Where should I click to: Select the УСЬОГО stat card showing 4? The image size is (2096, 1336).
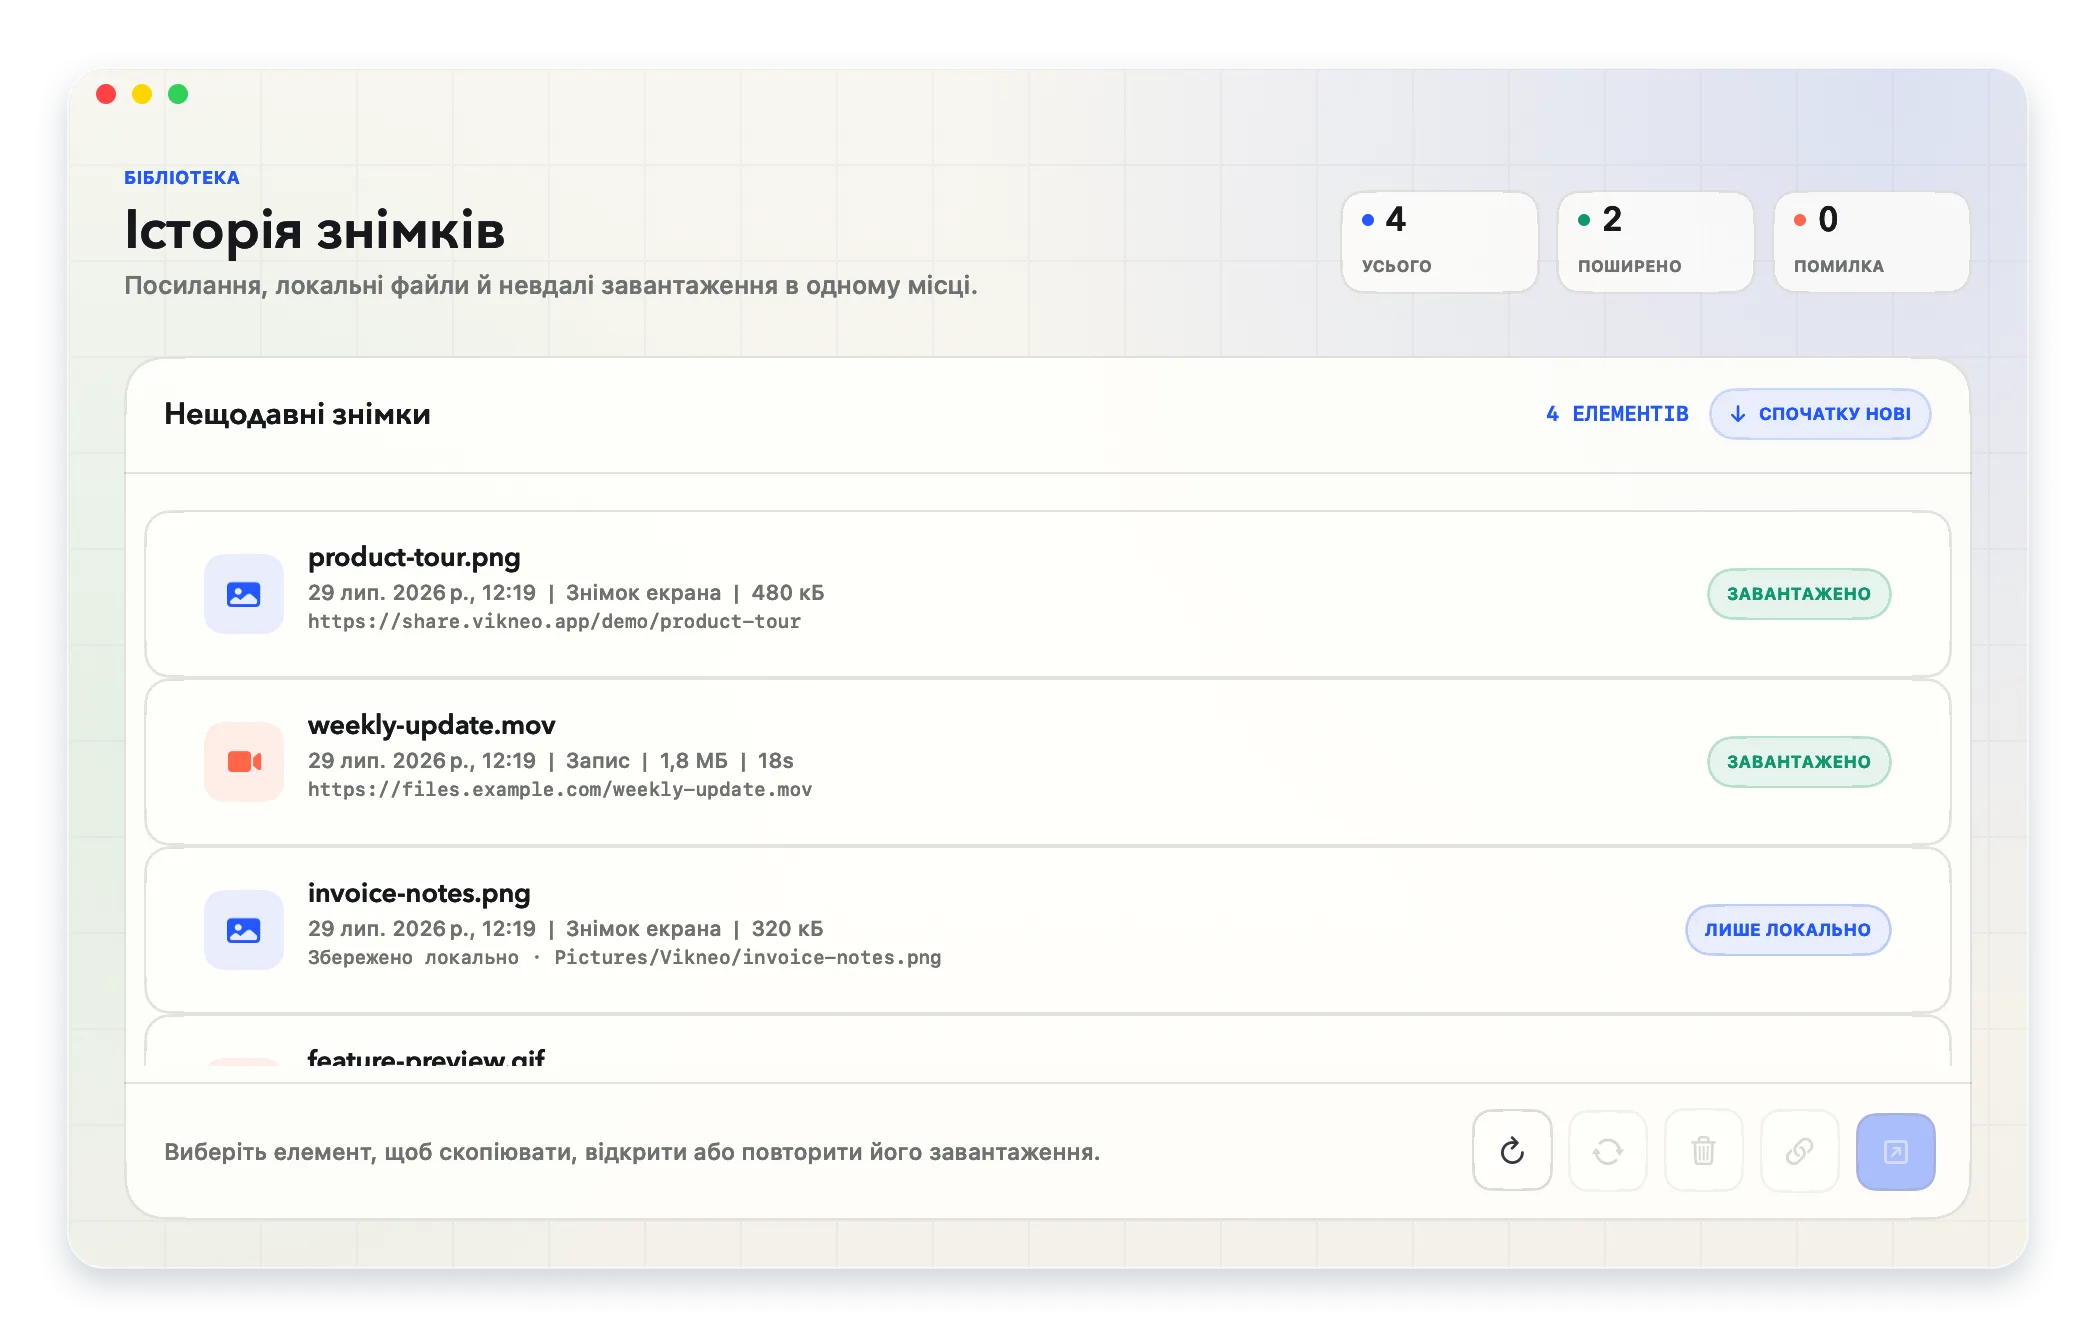pyautogui.click(x=1439, y=242)
